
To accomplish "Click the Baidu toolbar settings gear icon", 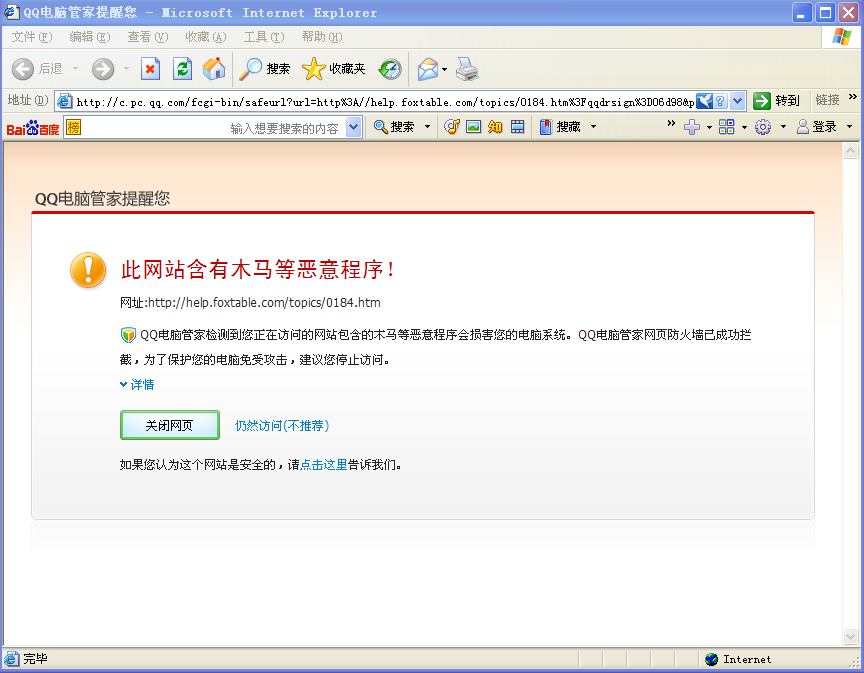I will click(x=763, y=127).
